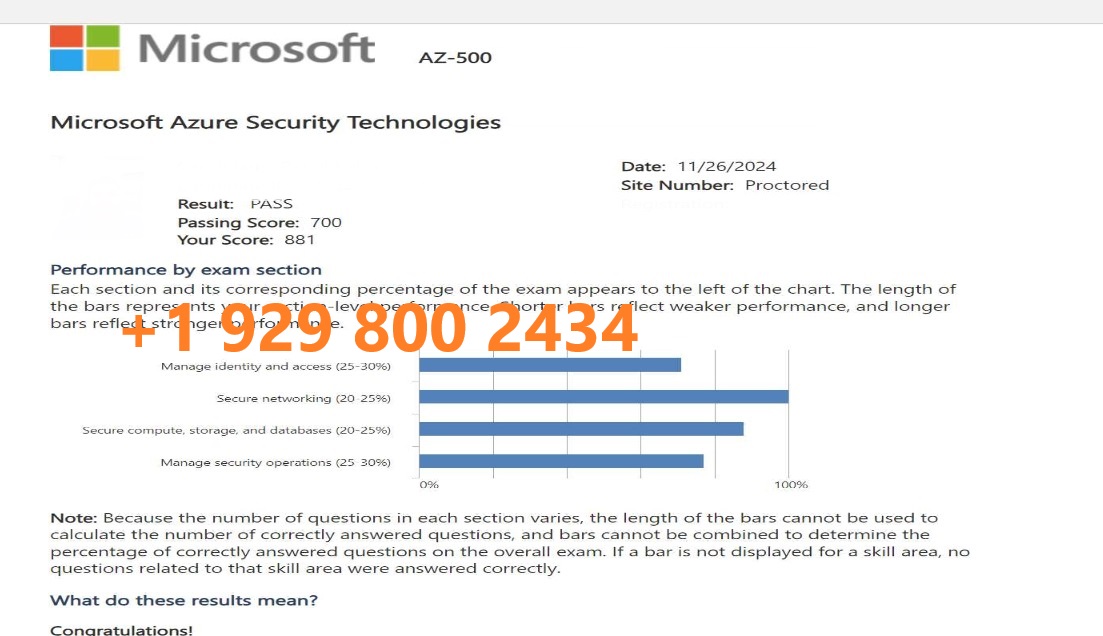Click Your Score 881 value
The height and width of the screenshot is (636, 1103).
(300, 240)
